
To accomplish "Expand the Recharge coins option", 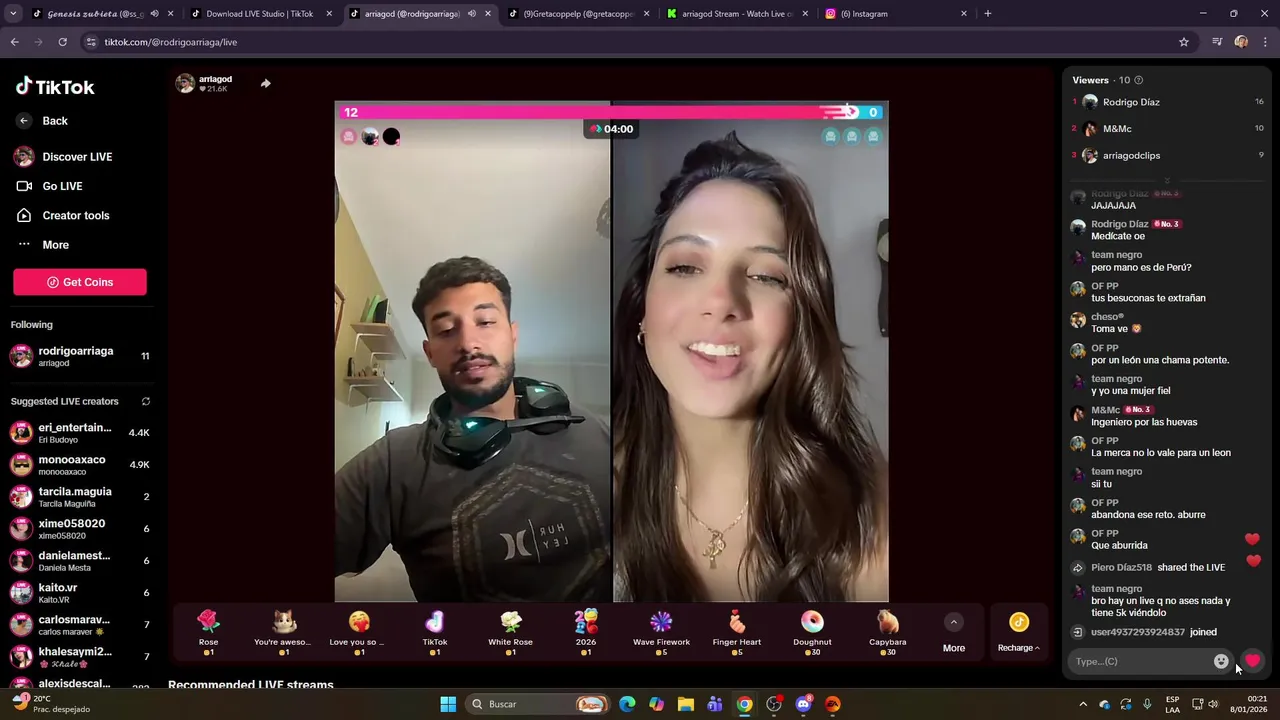I will click(x=1018, y=633).
